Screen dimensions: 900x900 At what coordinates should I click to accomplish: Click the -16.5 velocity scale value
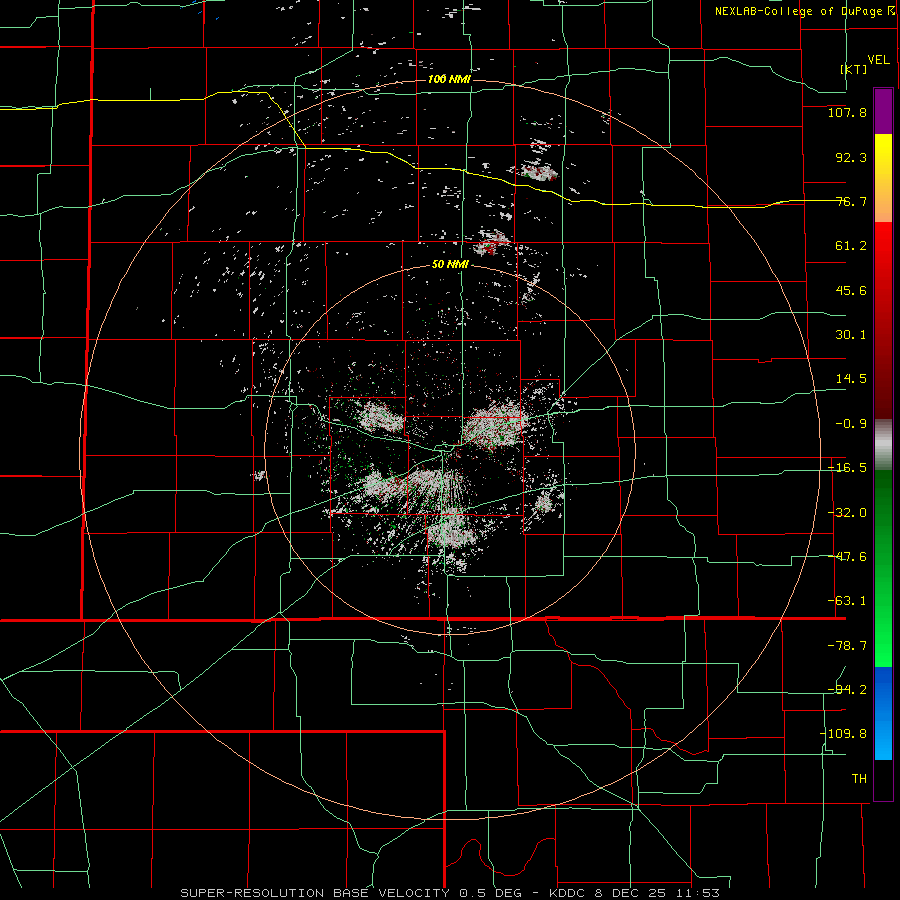(x=847, y=468)
